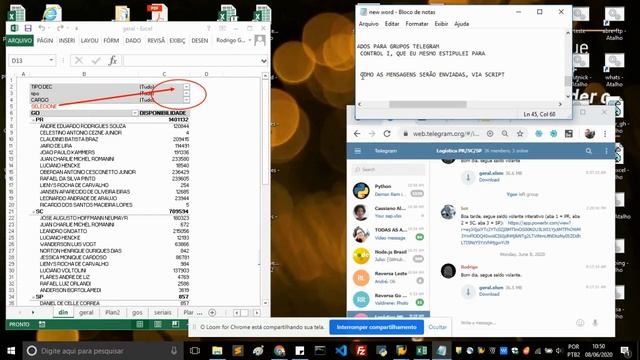This screenshot has height=360, width=640.
Task: Switch to the geral sheet tab
Action: click(x=86, y=313)
